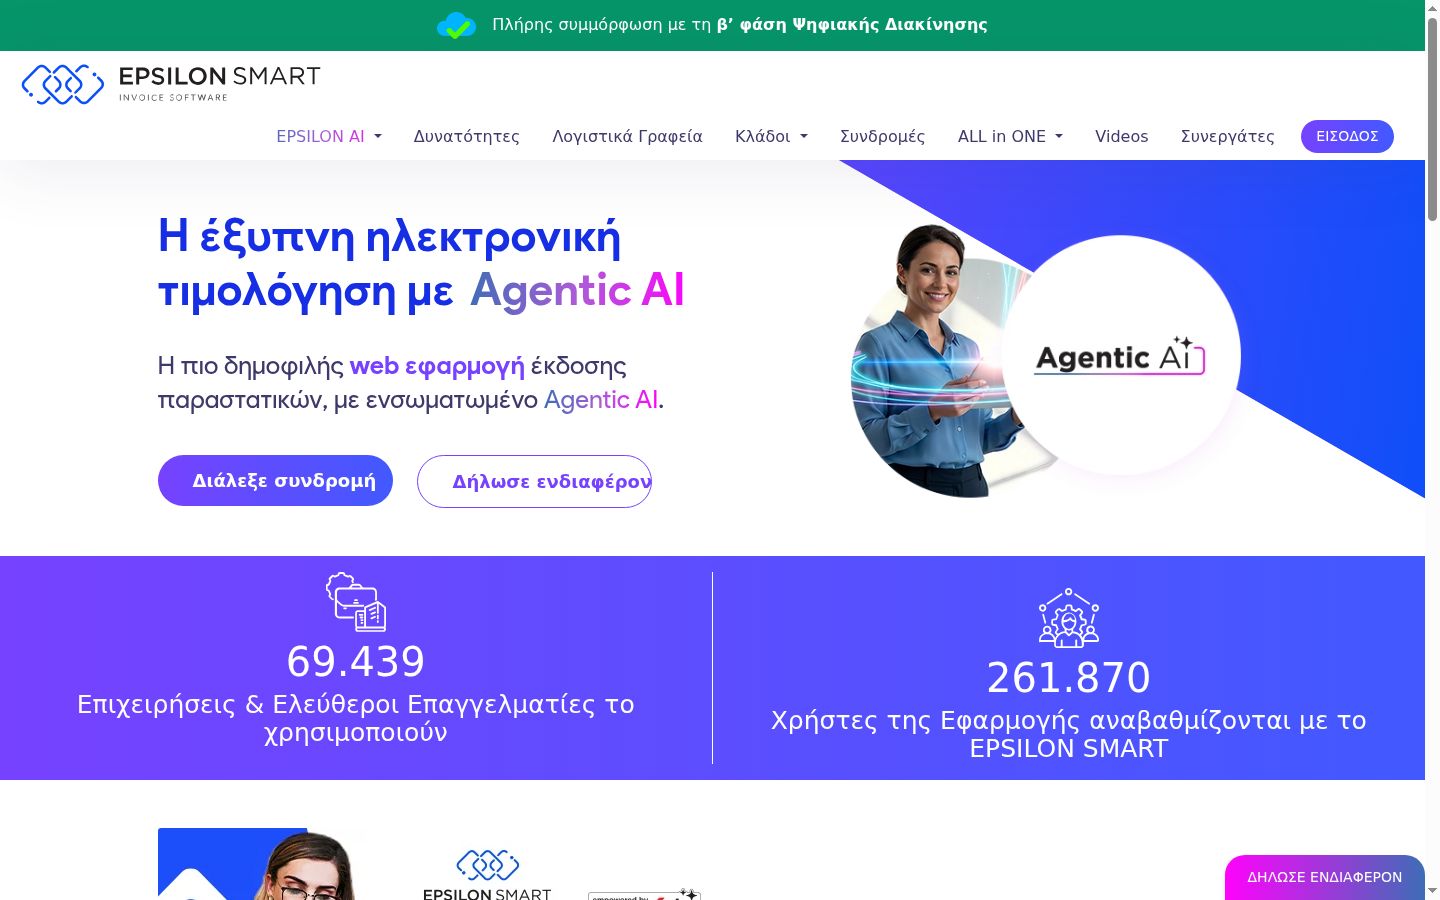Open the Λογιστικά Γραφεία menu item
The height and width of the screenshot is (900, 1440).
coord(627,136)
